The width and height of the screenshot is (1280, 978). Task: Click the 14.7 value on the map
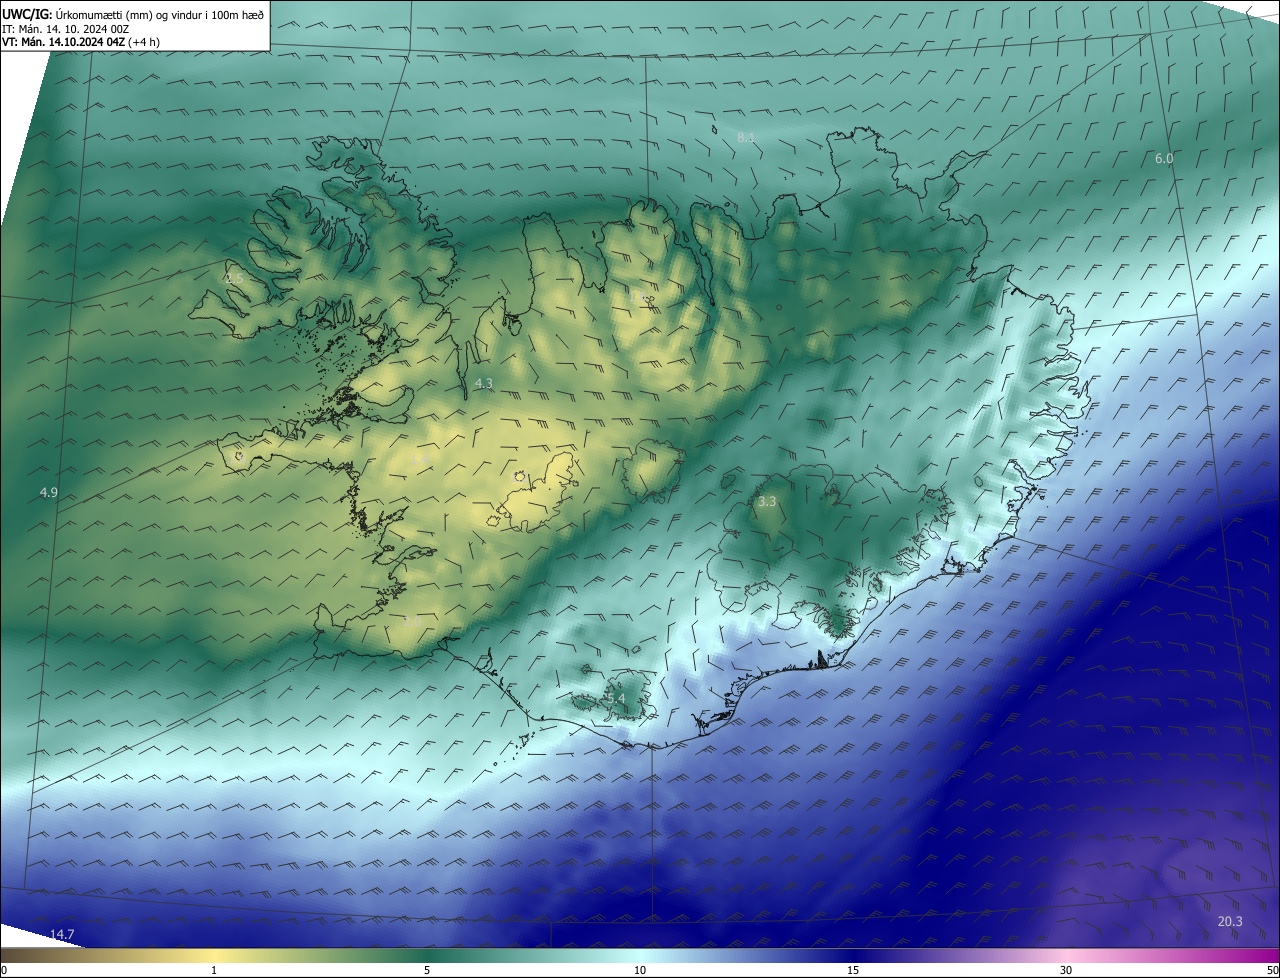pyautogui.click(x=62, y=934)
